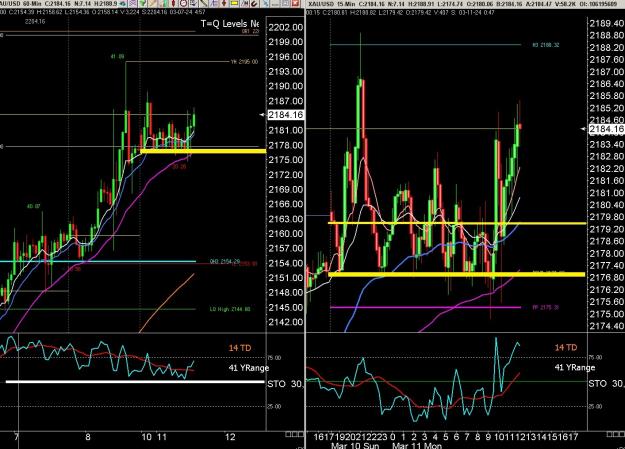Click the green icon beside the purple grid
This screenshot has width=625, height=449.
tap(143, 4)
